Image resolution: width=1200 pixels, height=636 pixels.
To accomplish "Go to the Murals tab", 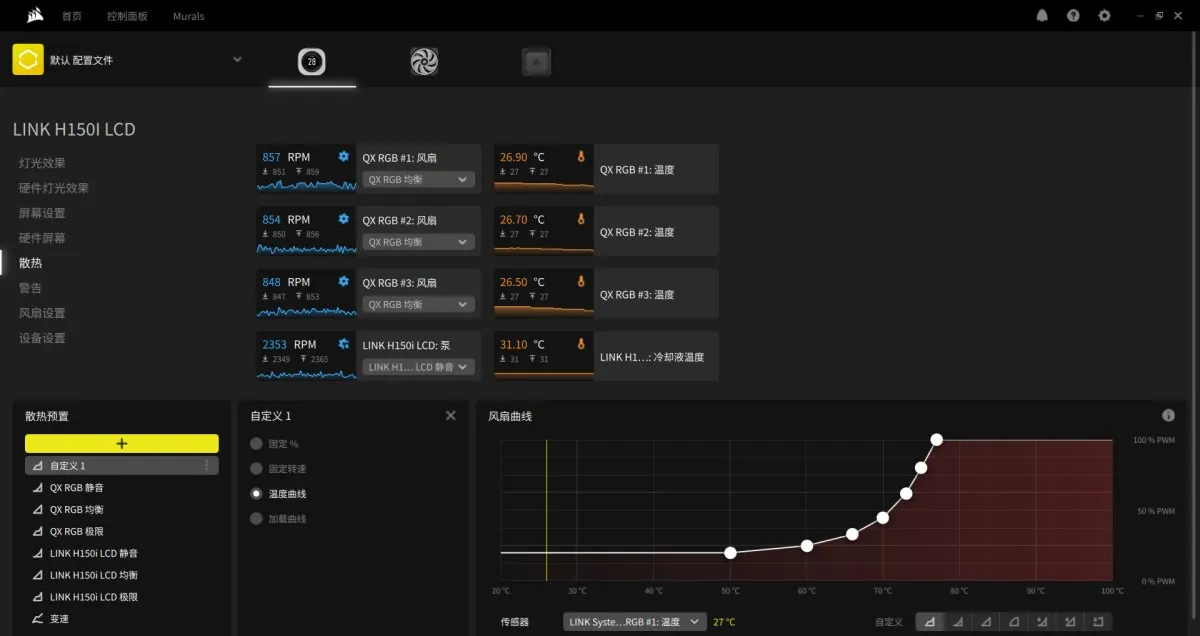I will [x=188, y=16].
